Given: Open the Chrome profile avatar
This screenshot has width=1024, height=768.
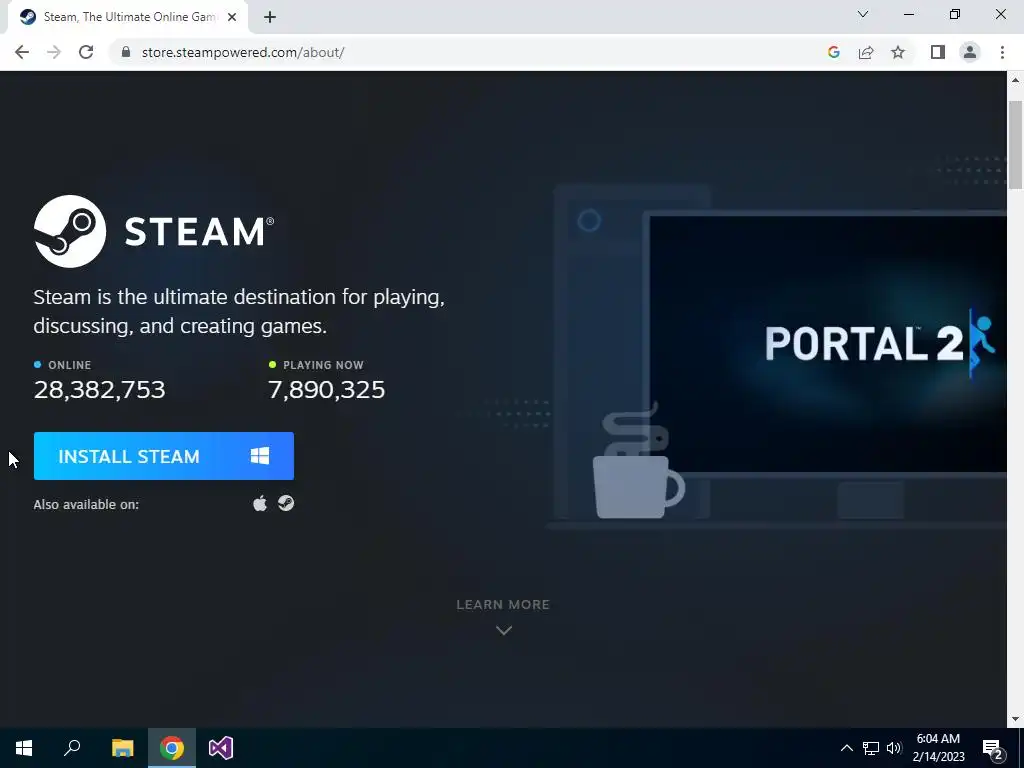Looking at the screenshot, I should pyautogui.click(x=970, y=52).
